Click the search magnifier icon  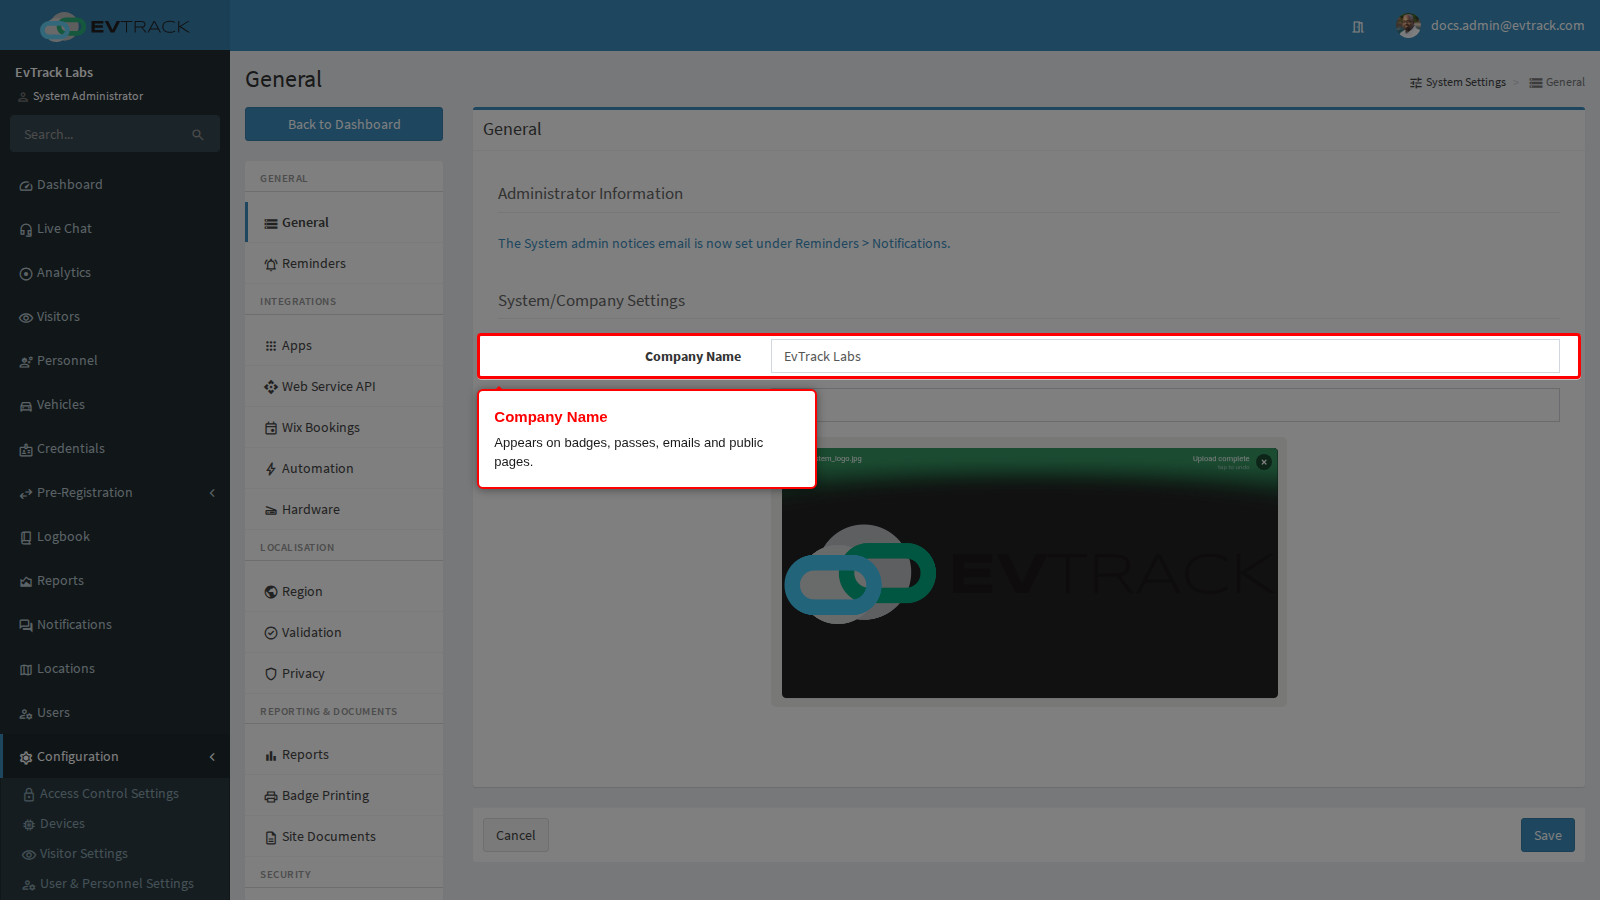(x=198, y=135)
